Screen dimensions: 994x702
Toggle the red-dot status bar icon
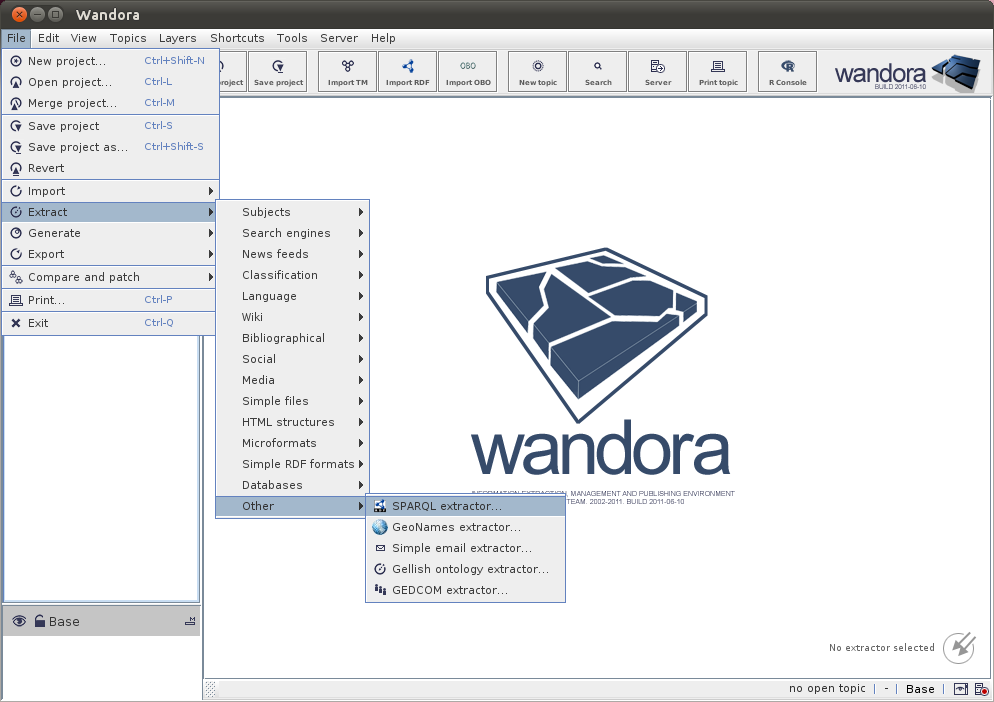point(982,689)
